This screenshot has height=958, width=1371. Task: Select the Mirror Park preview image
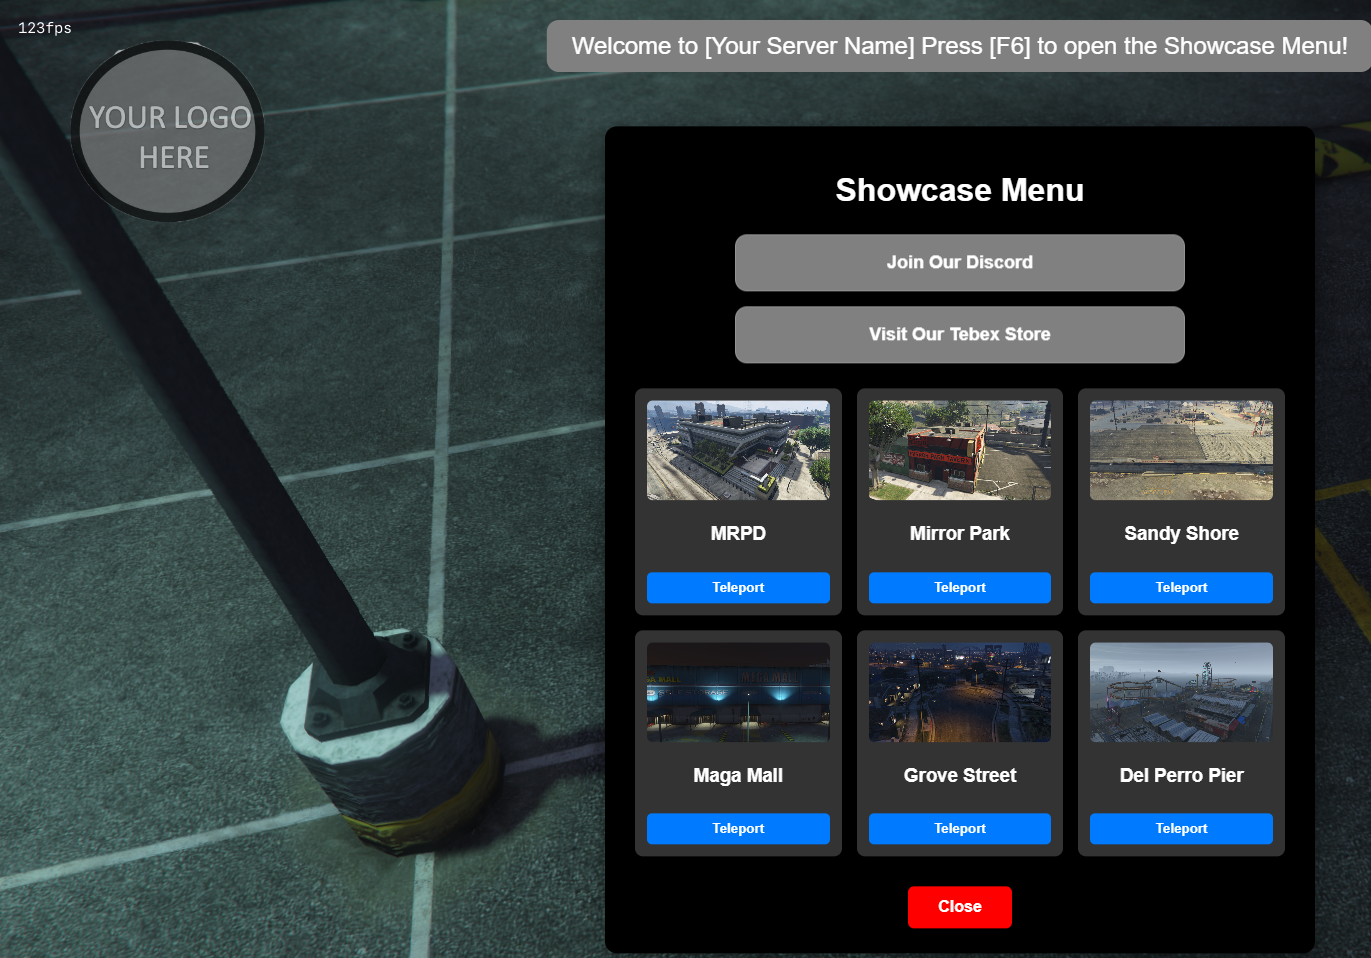(x=959, y=449)
